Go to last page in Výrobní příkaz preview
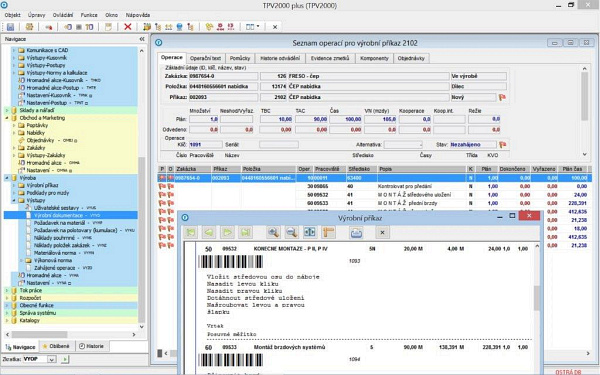This screenshot has height=375, width=600. pos(246,232)
